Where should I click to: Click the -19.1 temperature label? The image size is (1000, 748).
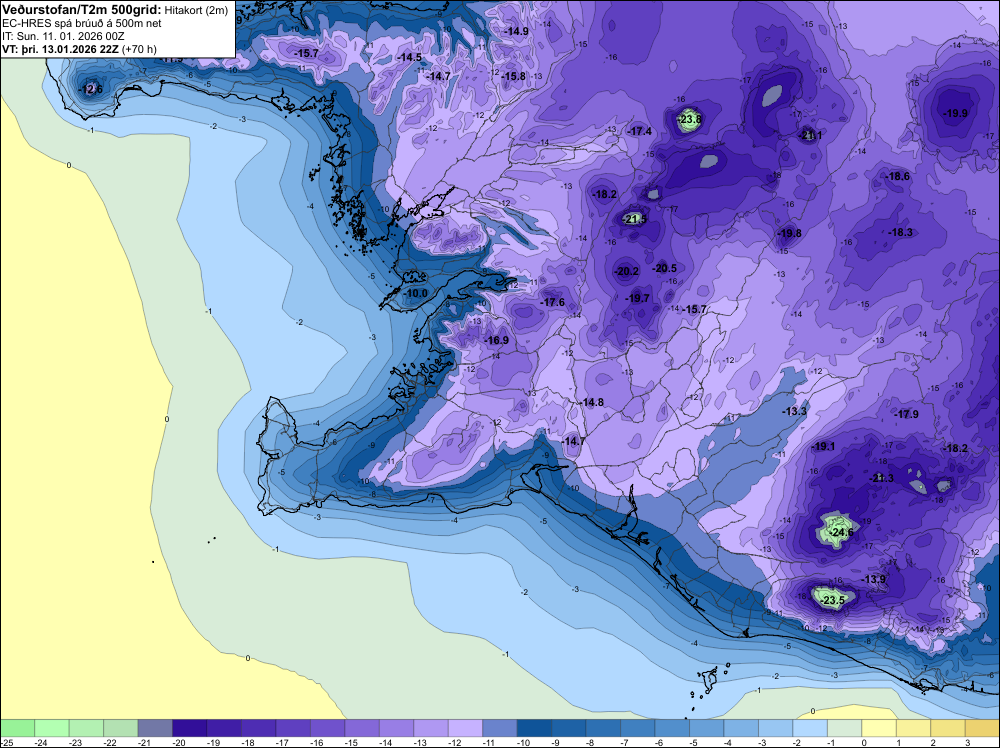[x=823, y=446]
